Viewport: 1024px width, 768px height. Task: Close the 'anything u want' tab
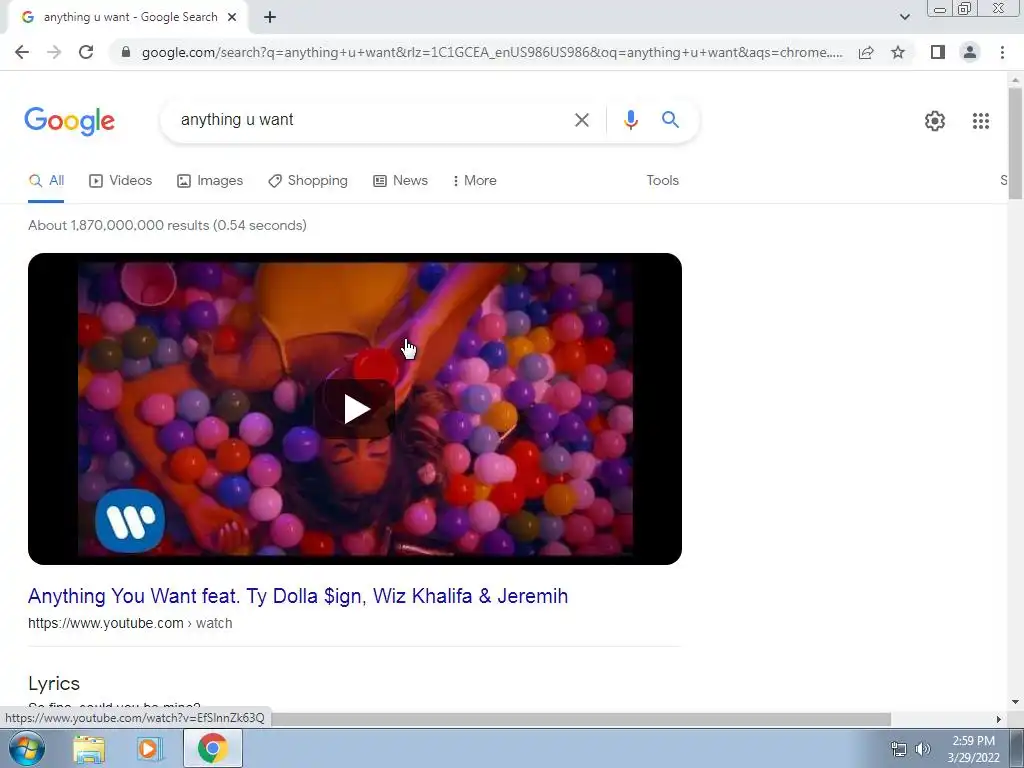tap(232, 18)
